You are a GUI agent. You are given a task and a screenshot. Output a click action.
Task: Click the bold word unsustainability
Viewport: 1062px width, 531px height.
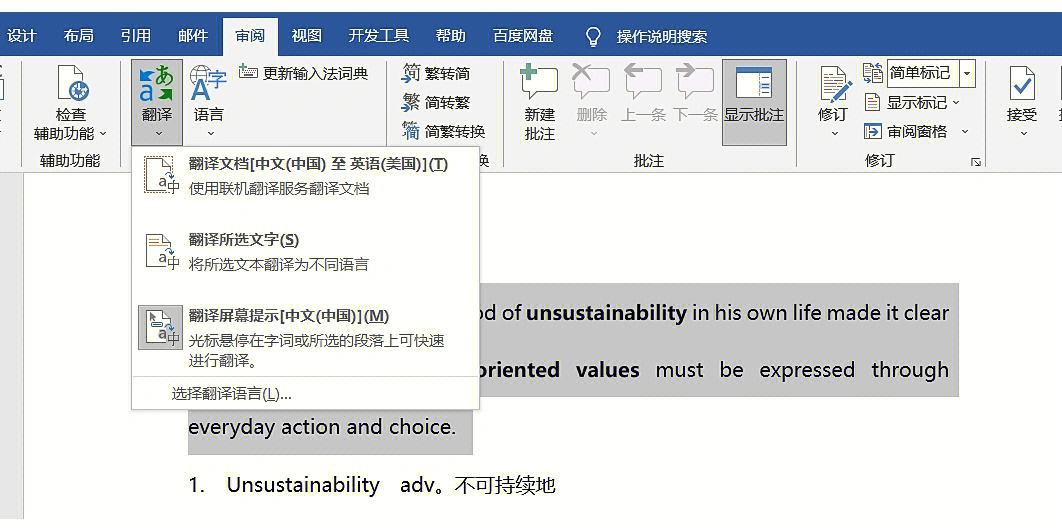(x=606, y=312)
